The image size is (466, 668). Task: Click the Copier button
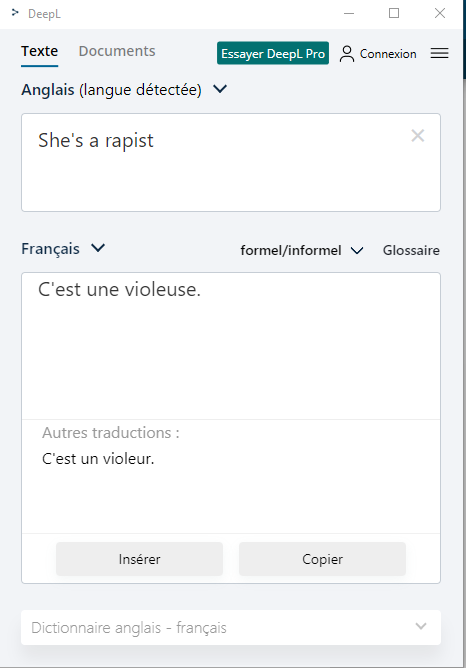322,559
